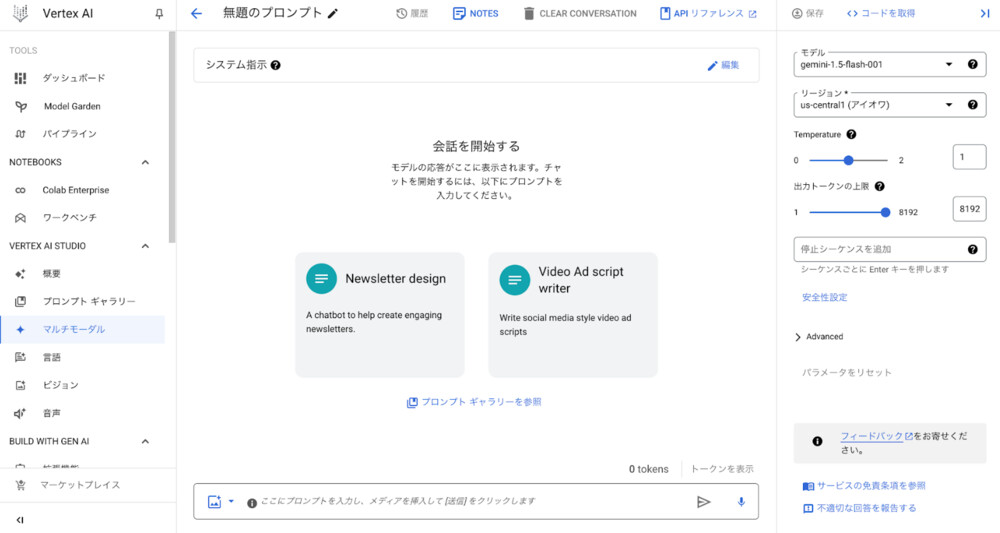Pin the navigation with pushpin icon
The width and height of the screenshot is (1000, 533).
tap(159, 13)
